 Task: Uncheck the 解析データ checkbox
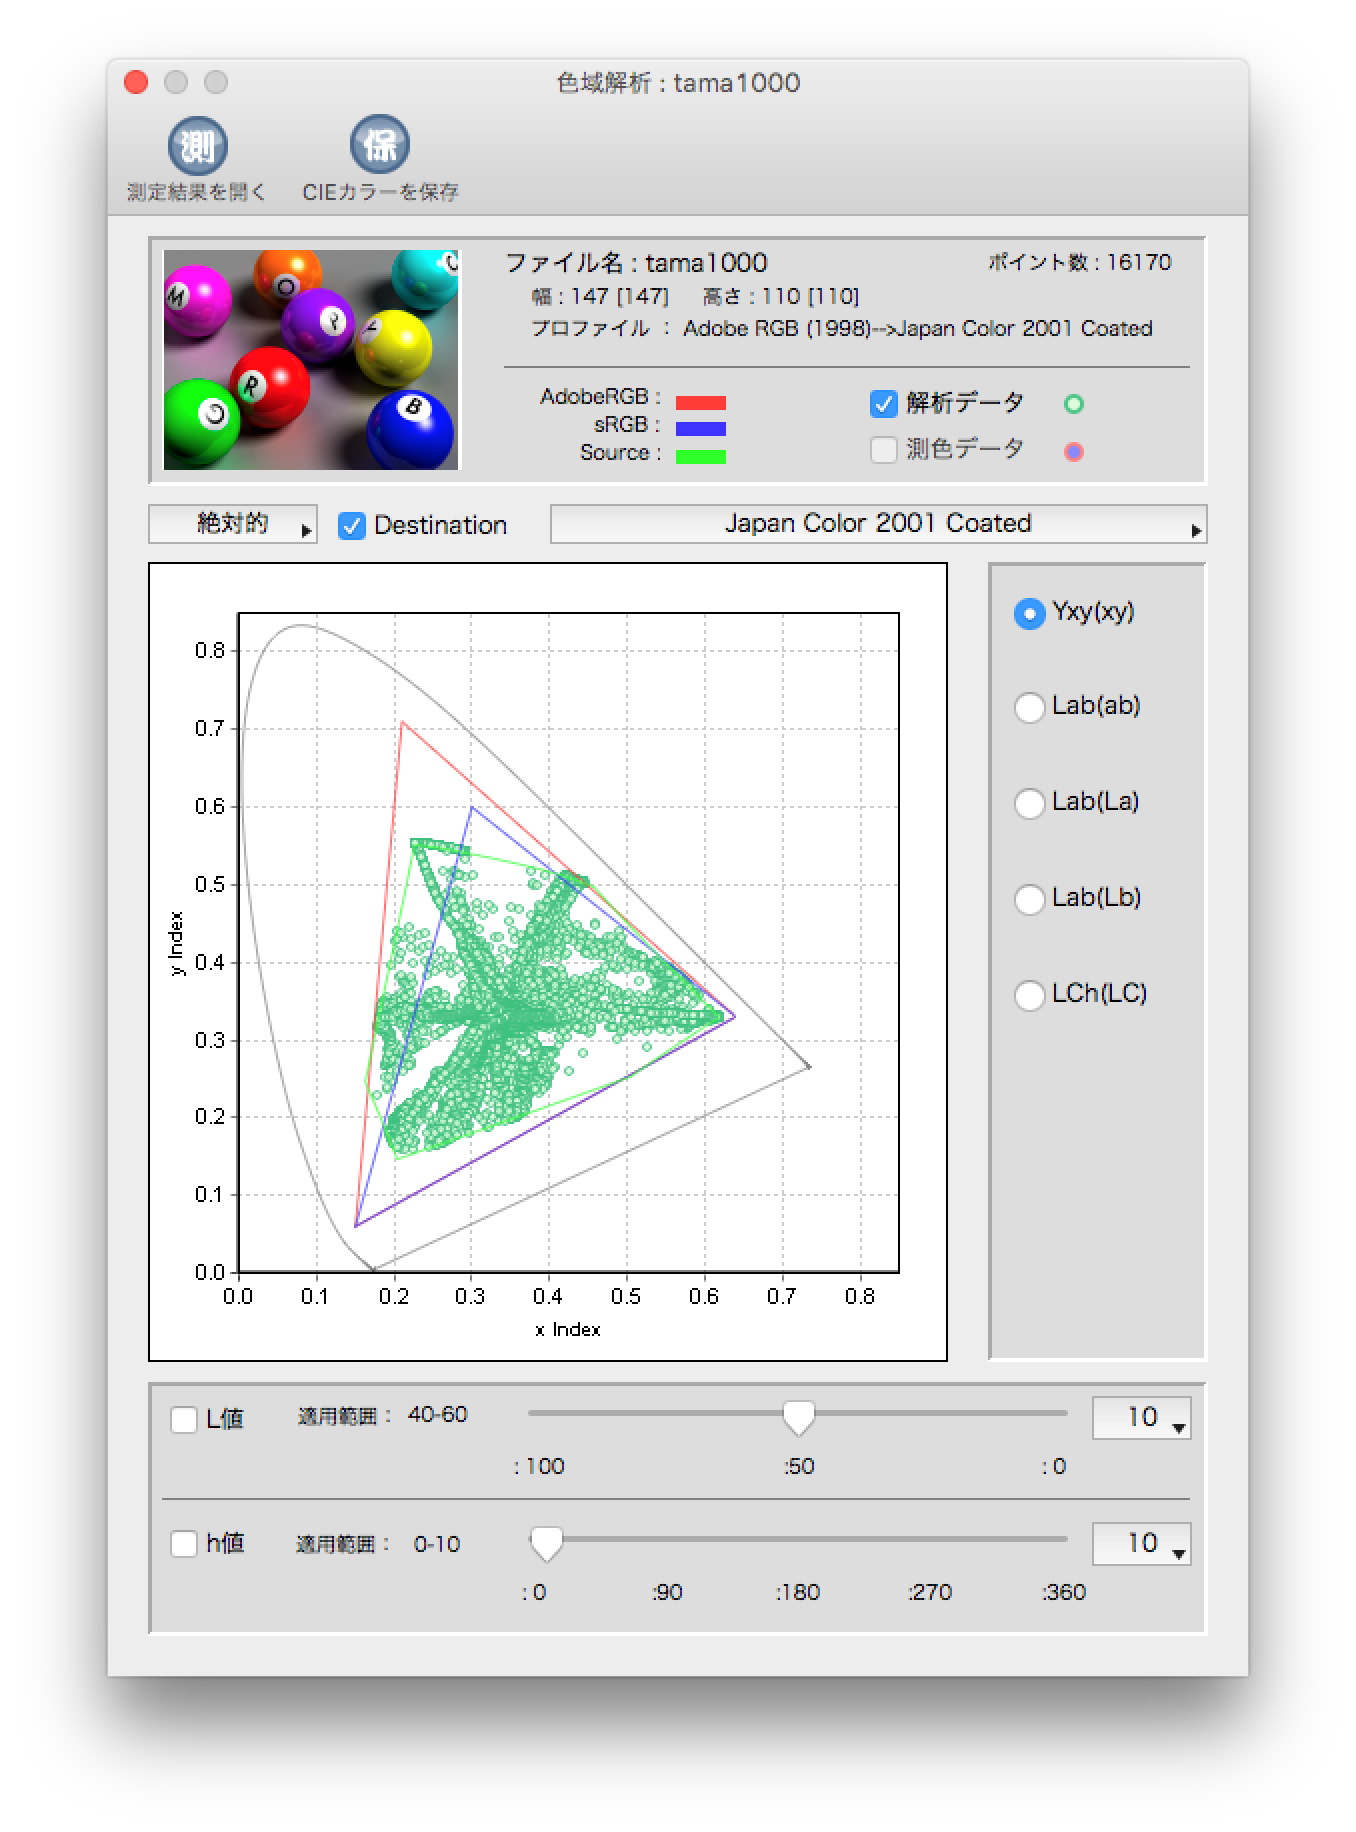(x=883, y=404)
